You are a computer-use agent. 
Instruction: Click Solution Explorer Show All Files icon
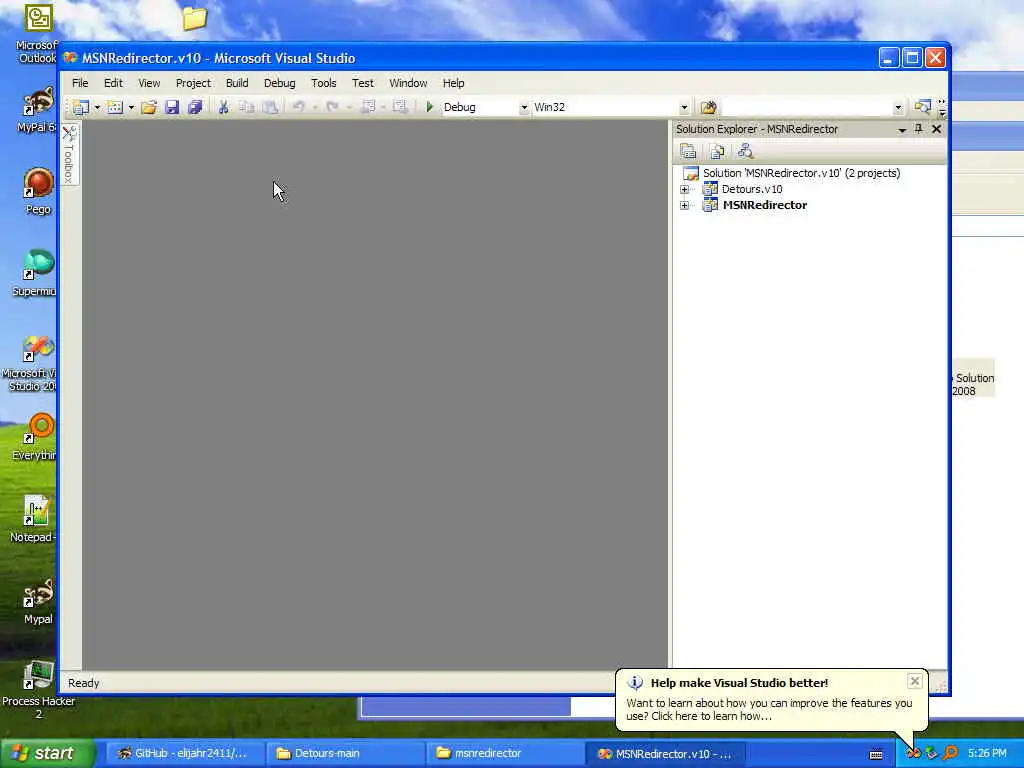click(716, 152)
